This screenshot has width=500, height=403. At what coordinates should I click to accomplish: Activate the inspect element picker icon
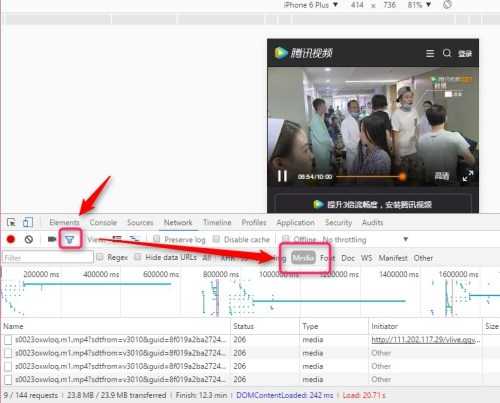(x=11, y=222)
